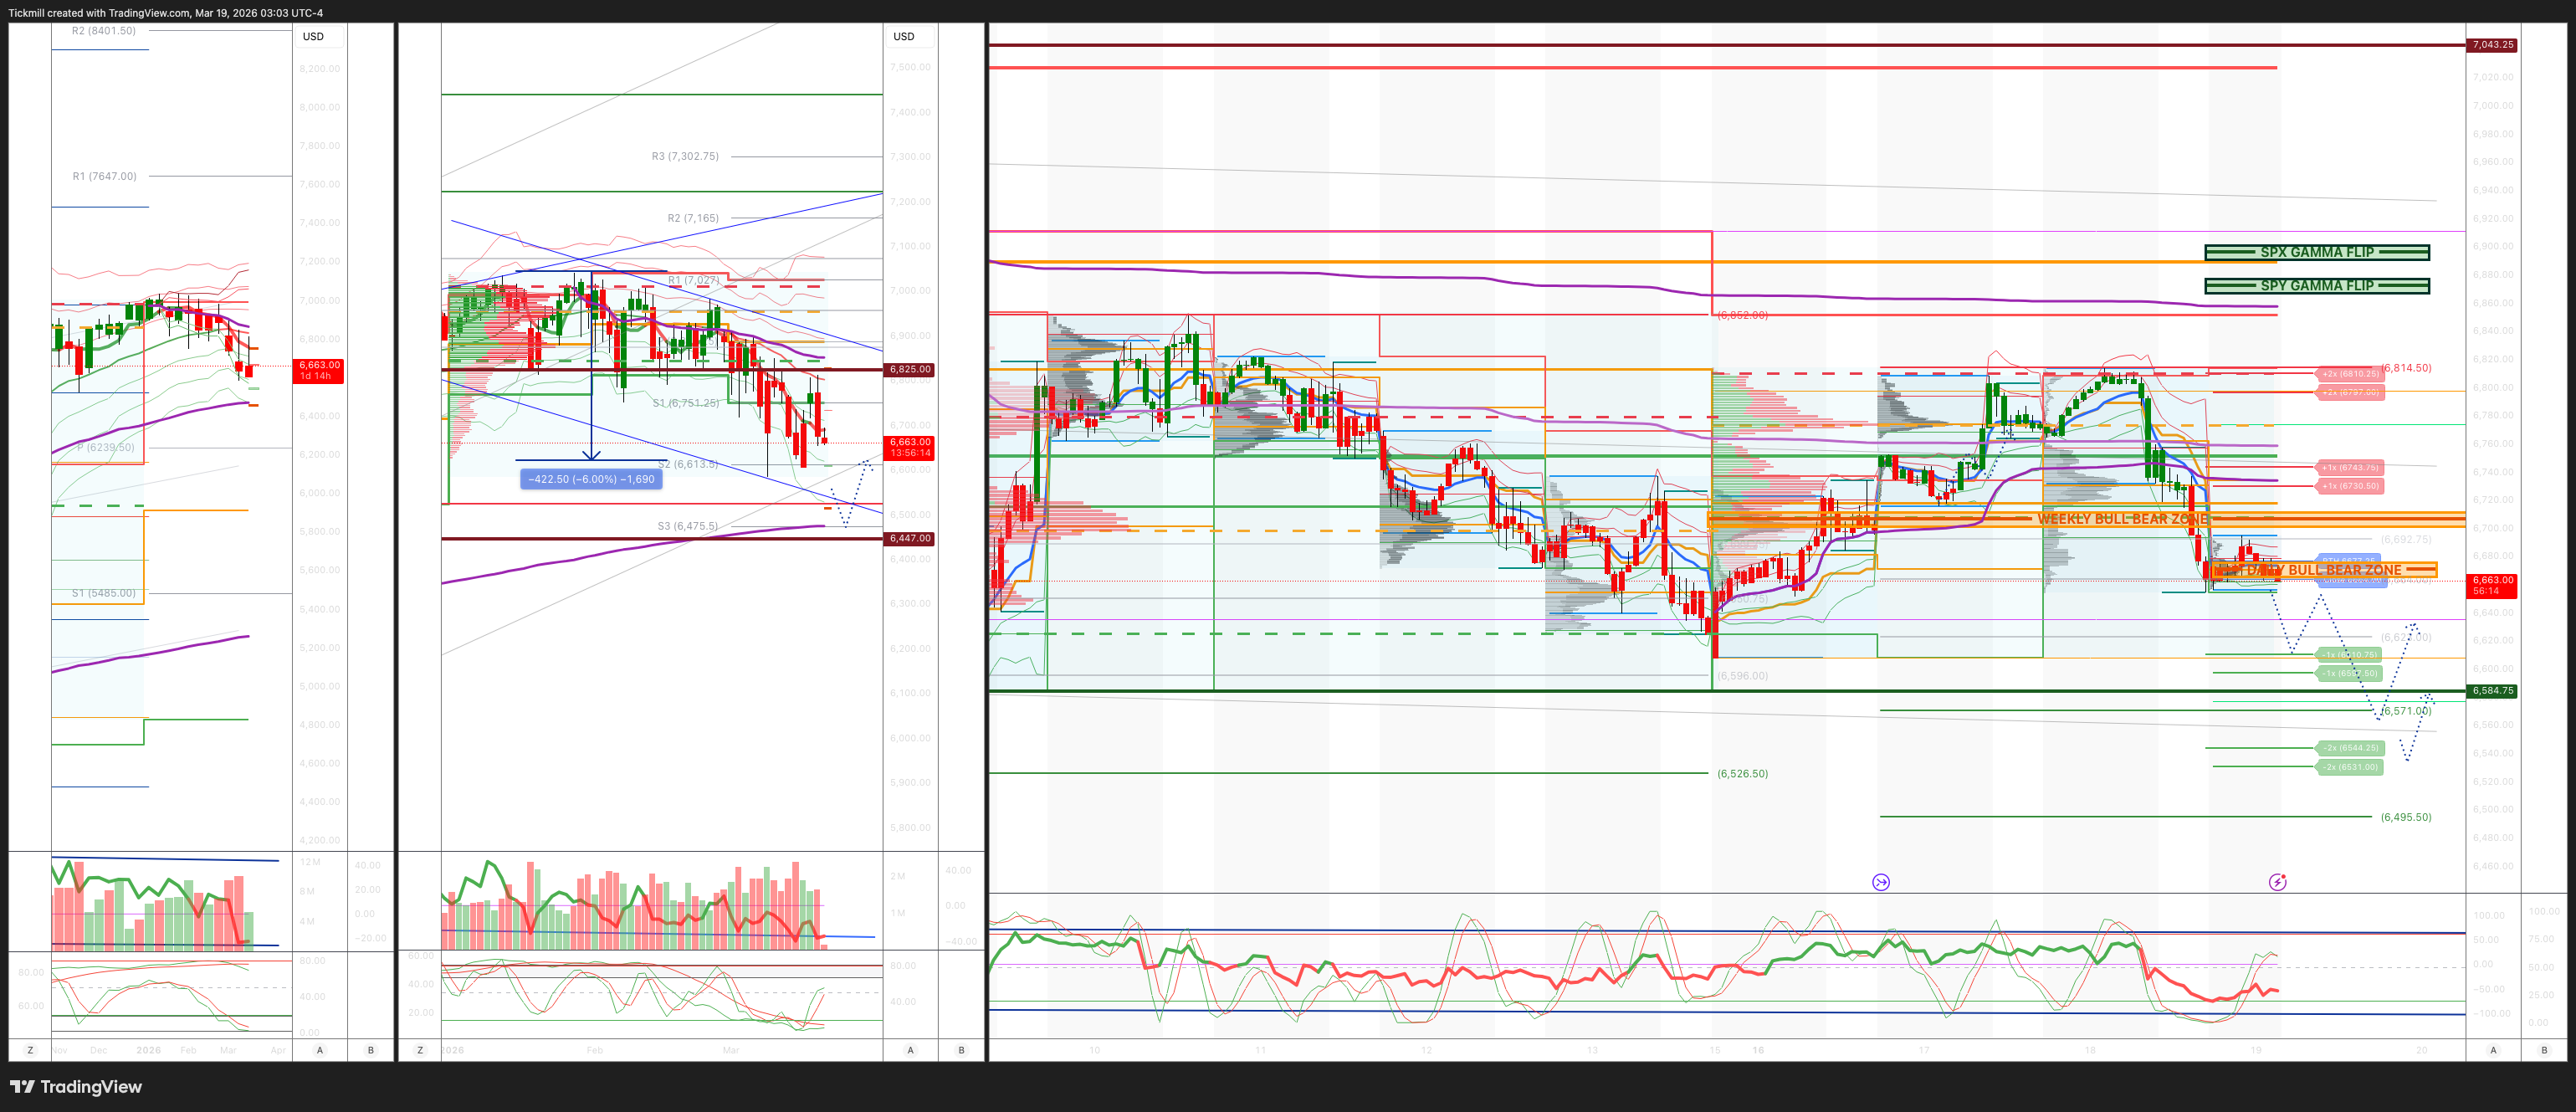Image resolution: width=2576 pixels, height=1112 pixels.
Task: Open USD currency selector on middle chart
Action: pos(904,36)
